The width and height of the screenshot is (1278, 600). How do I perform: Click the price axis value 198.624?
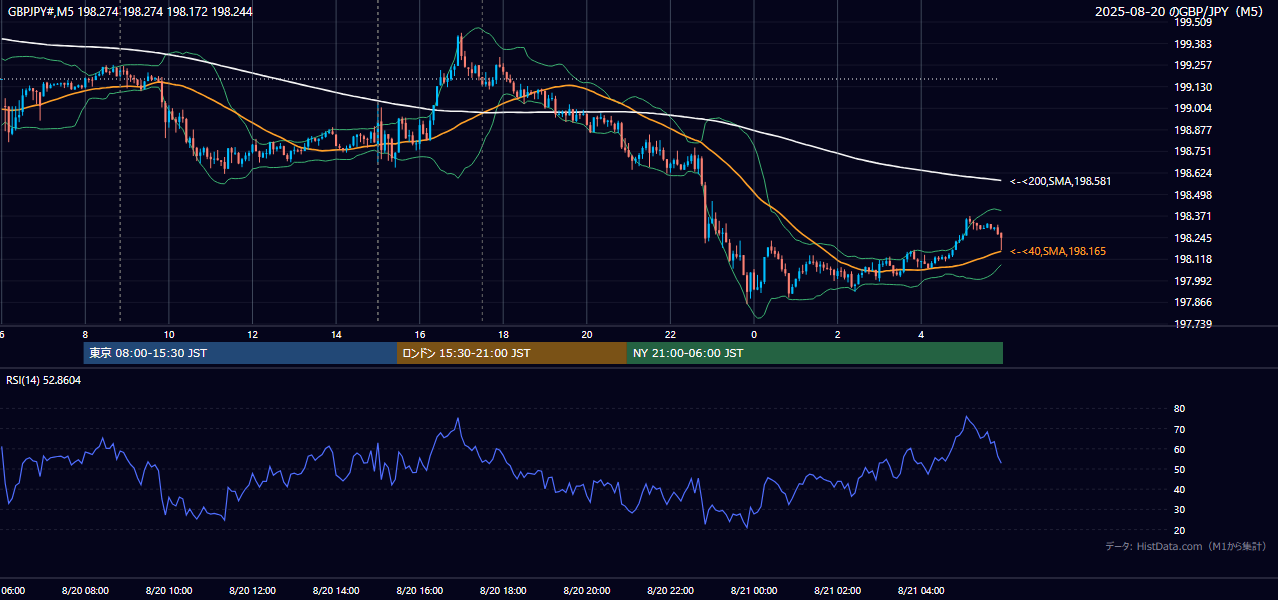tap(1193, 173)
